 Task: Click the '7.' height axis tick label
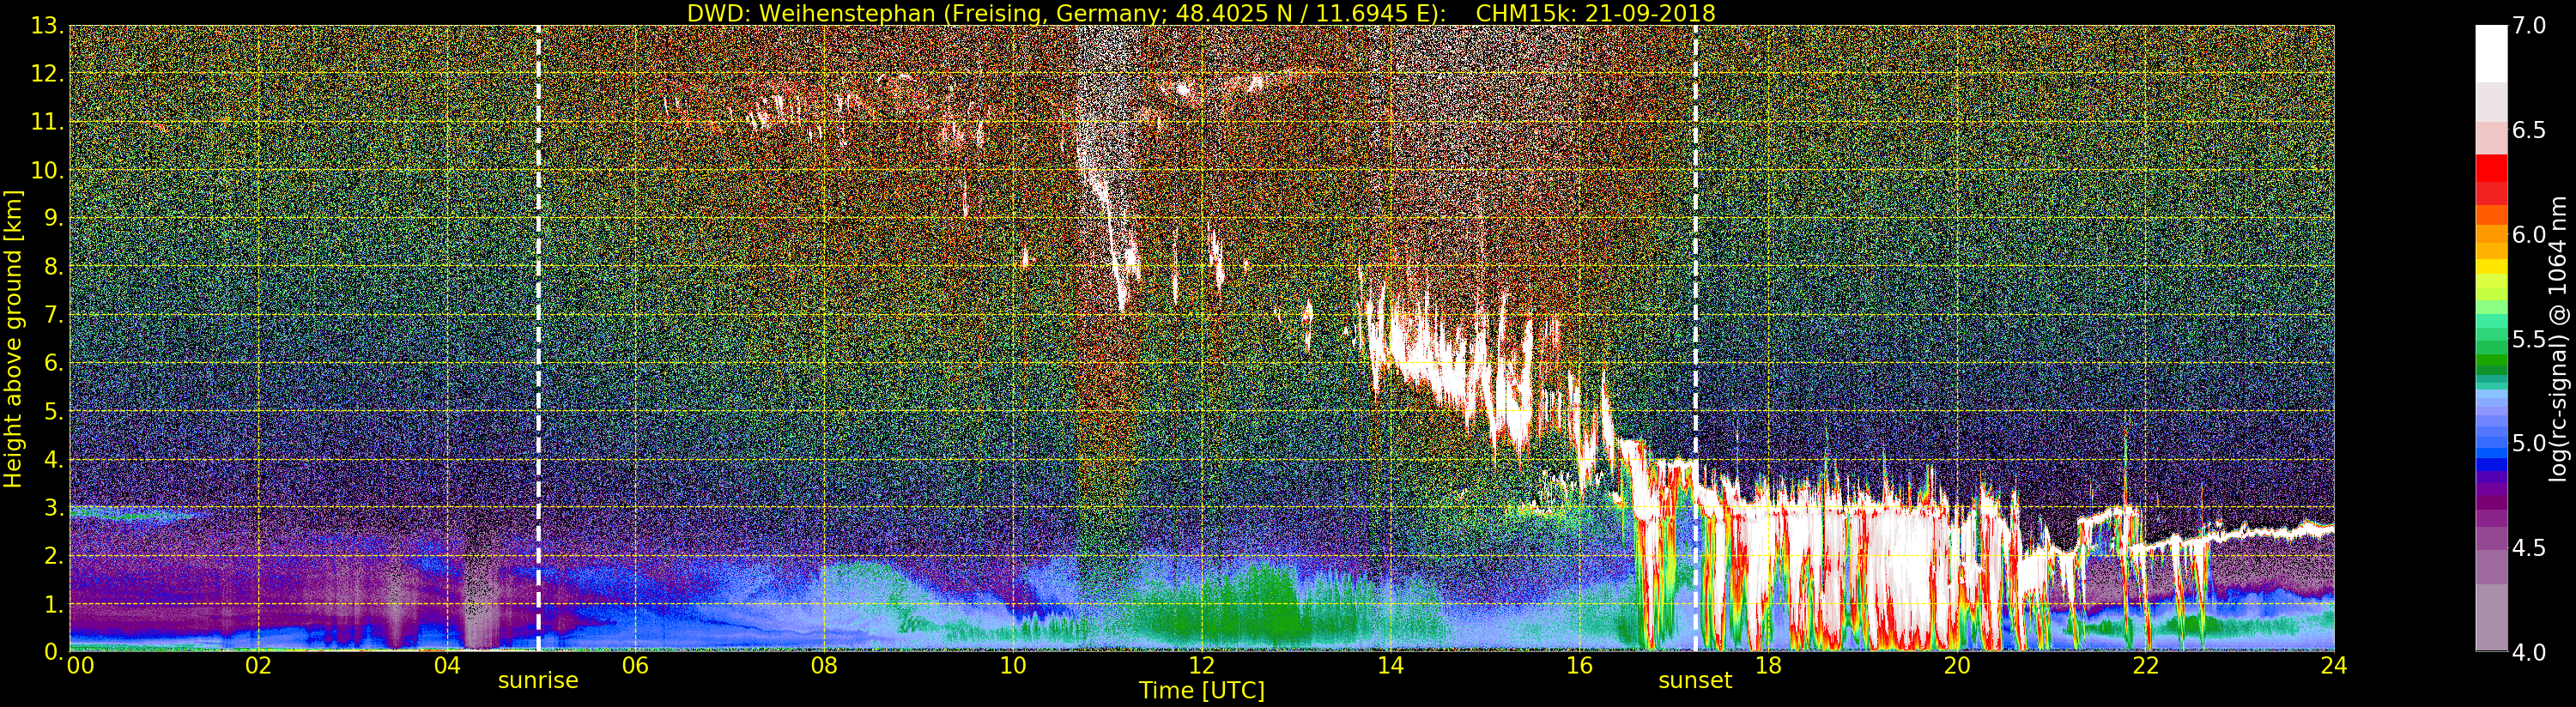pos(54,315)
